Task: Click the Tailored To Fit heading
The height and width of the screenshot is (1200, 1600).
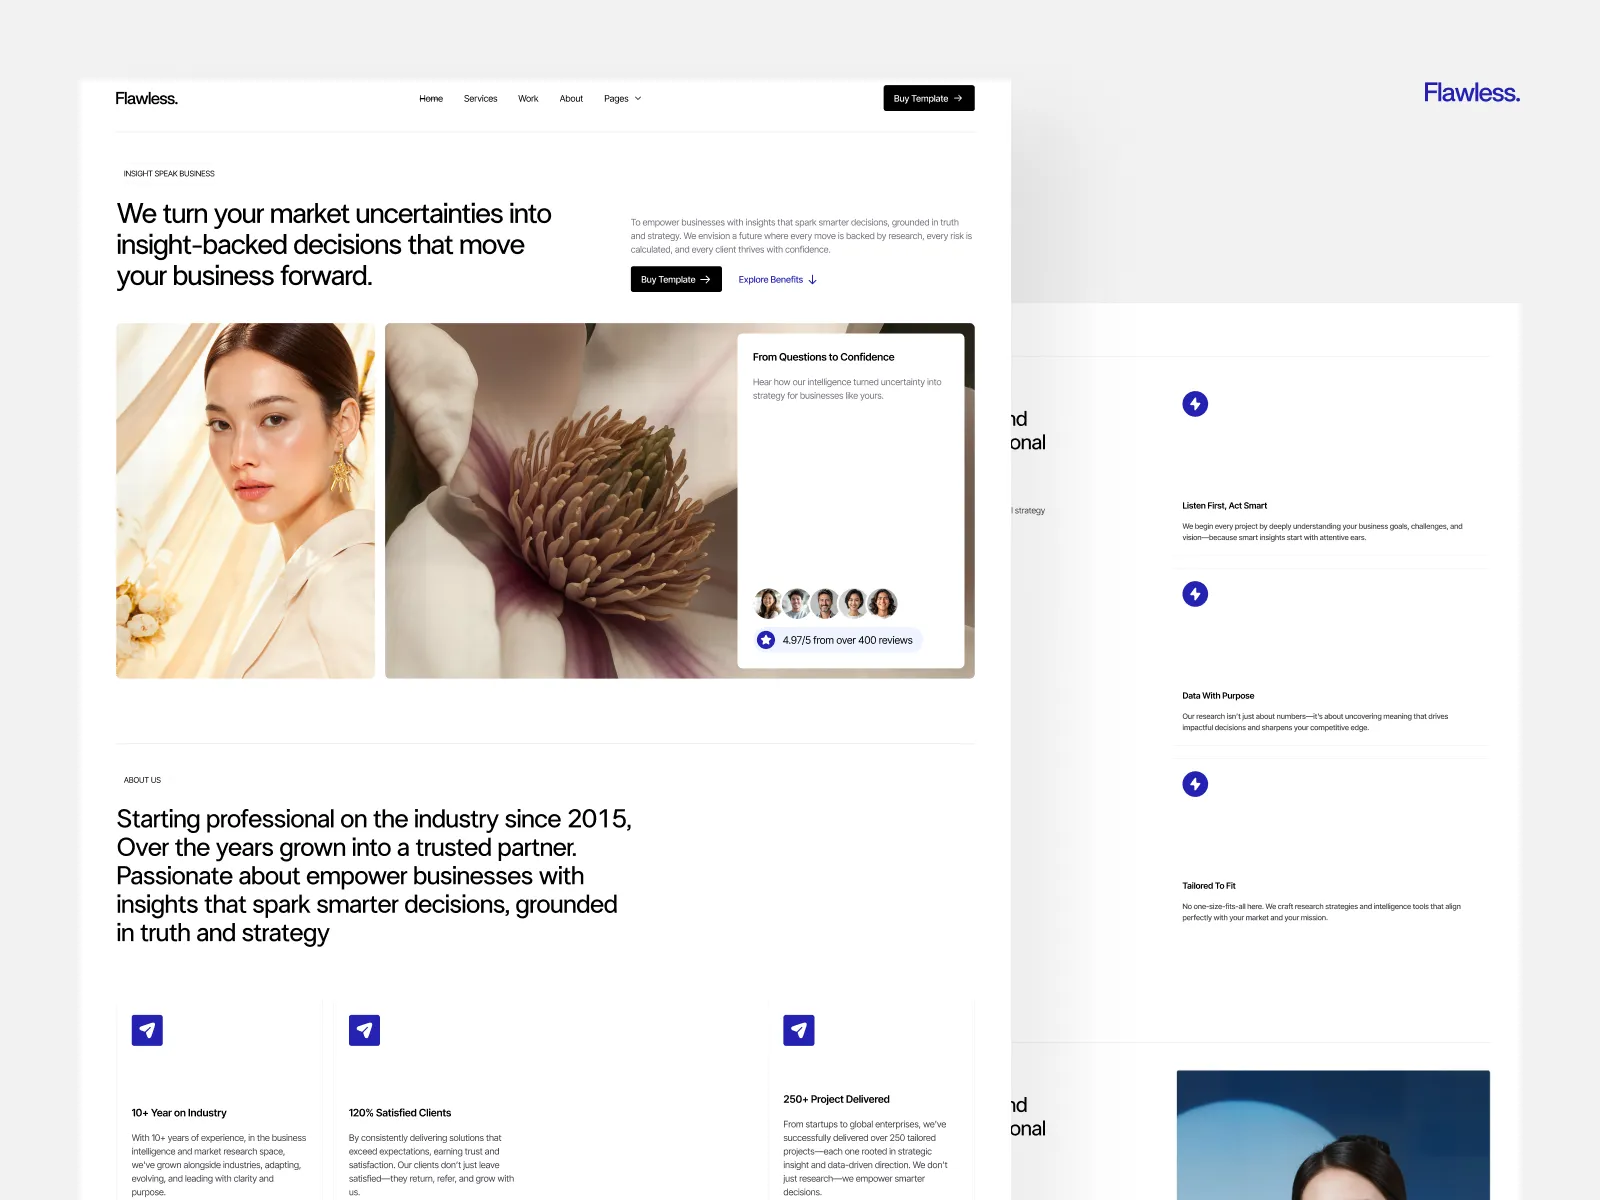Action: coord(1209,886)
